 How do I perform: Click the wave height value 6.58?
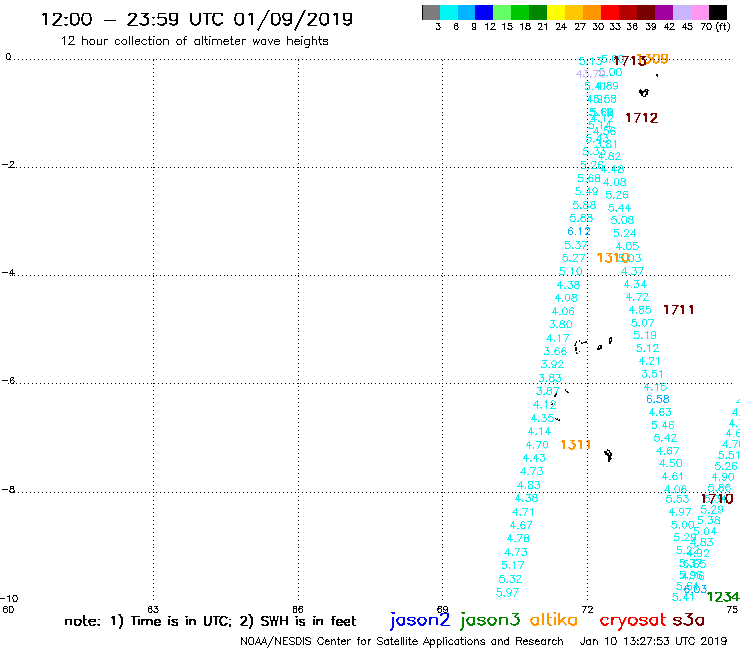657,399
